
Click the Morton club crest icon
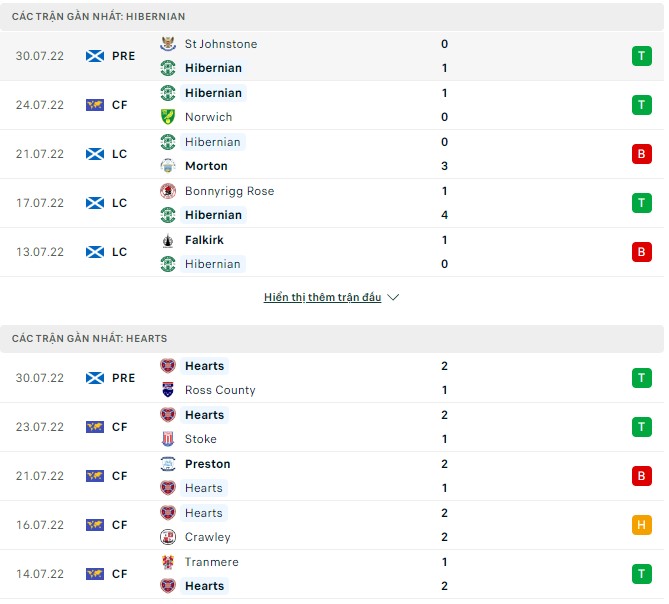168,166
